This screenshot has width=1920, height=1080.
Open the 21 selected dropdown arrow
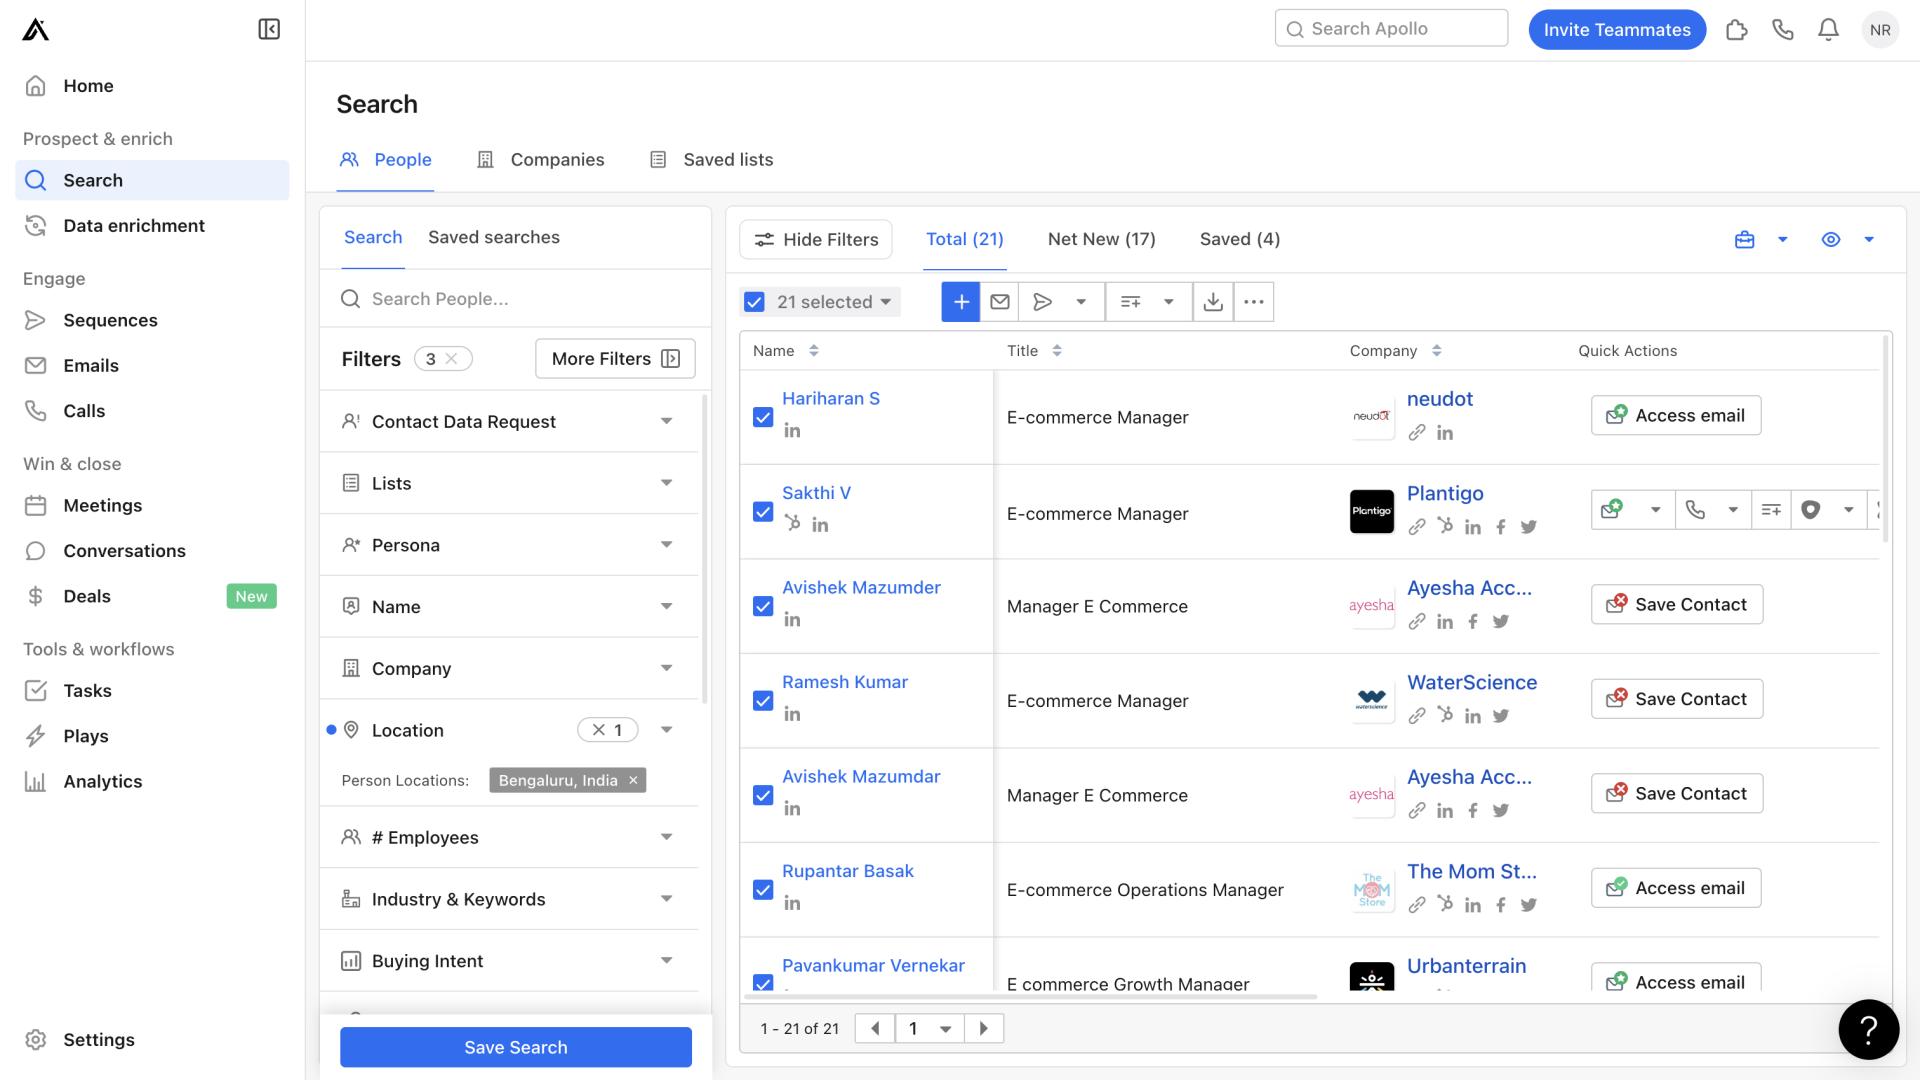[x=885, y=302]
